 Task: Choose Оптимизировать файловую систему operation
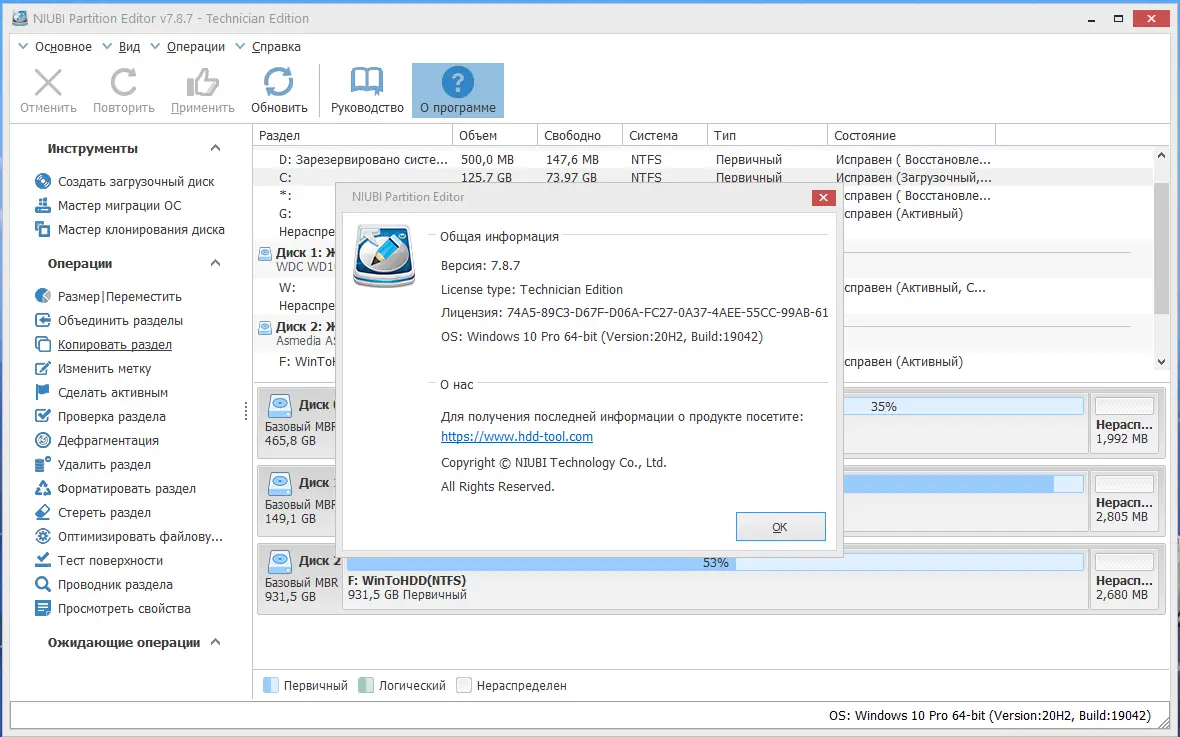[129, 538]
